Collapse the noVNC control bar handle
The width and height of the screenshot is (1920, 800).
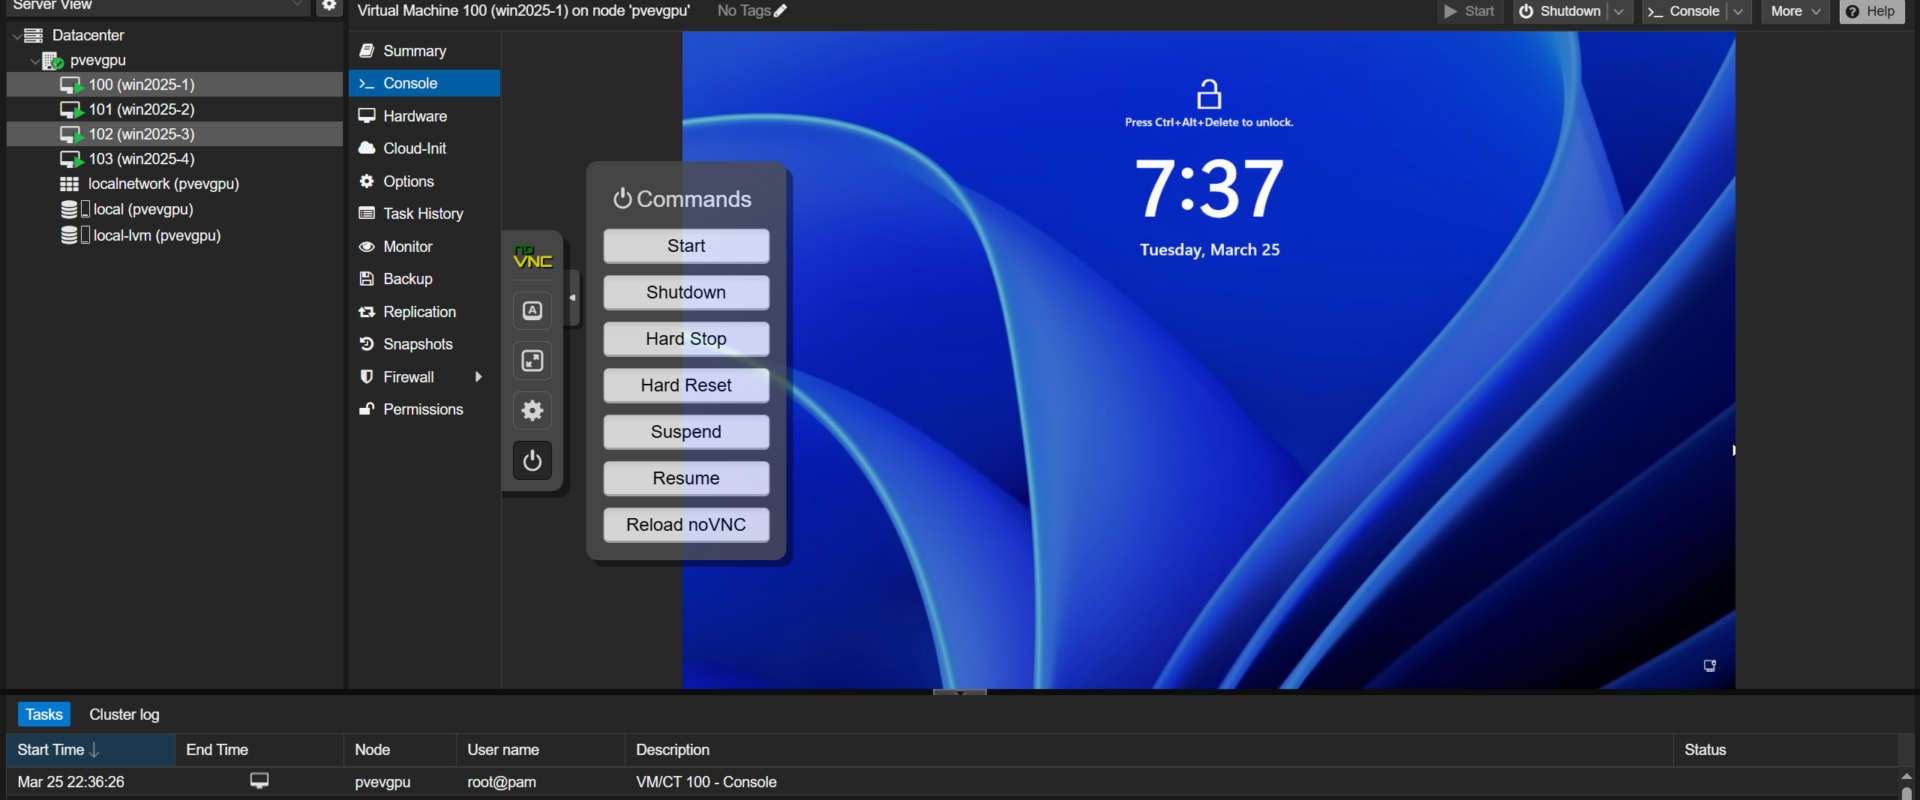click(x=573, y=298)
